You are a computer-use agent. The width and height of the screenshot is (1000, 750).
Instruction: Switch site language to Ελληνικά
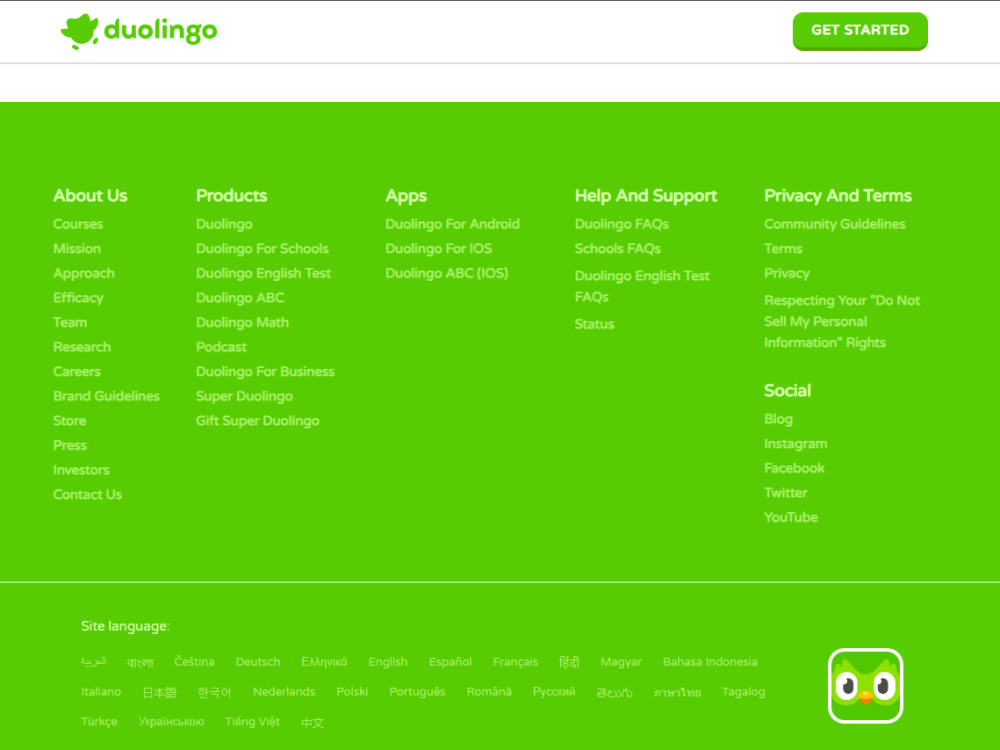tap(324, 662)
